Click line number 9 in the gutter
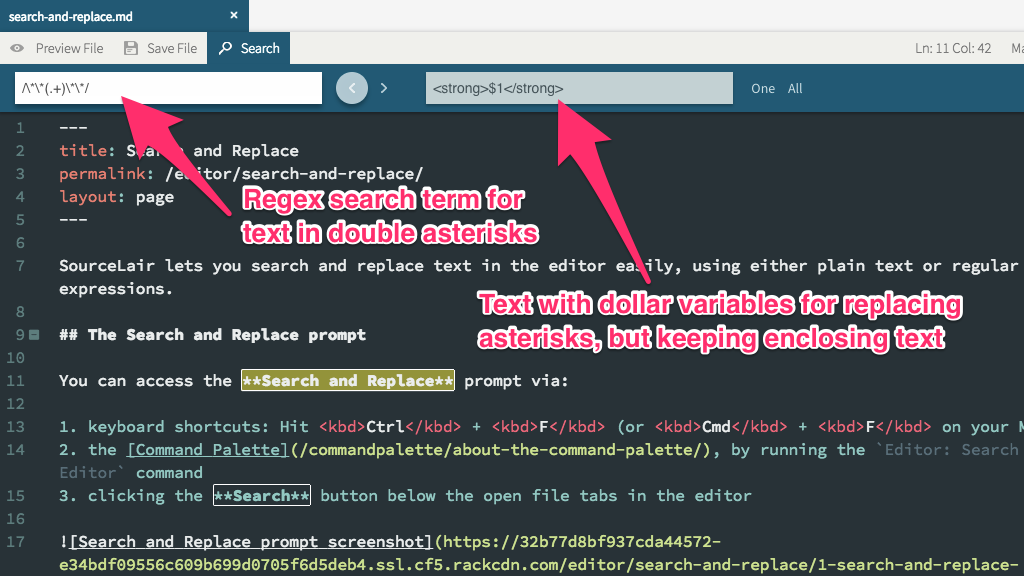The image size is (1024, 576). click(20, 334)
